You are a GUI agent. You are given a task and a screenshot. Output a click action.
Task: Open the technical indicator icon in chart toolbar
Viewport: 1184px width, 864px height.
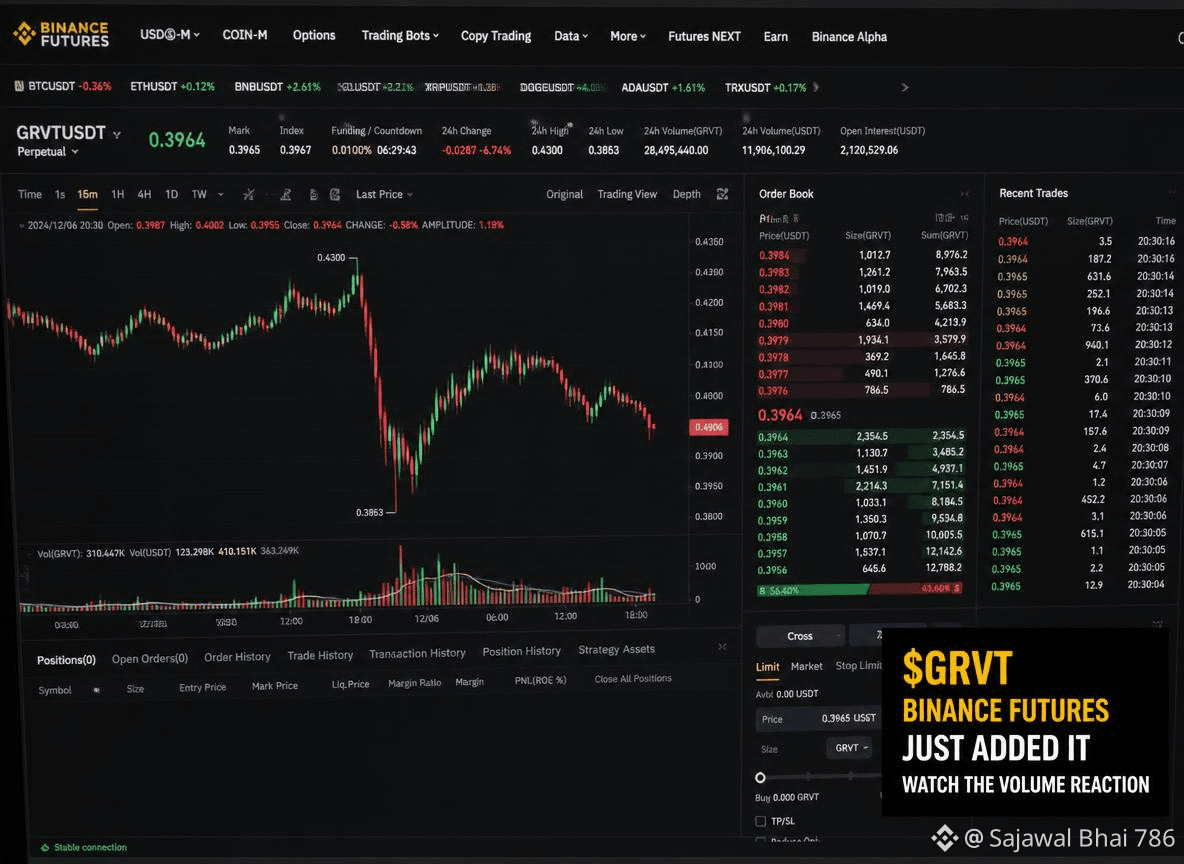tap(285, 195)
